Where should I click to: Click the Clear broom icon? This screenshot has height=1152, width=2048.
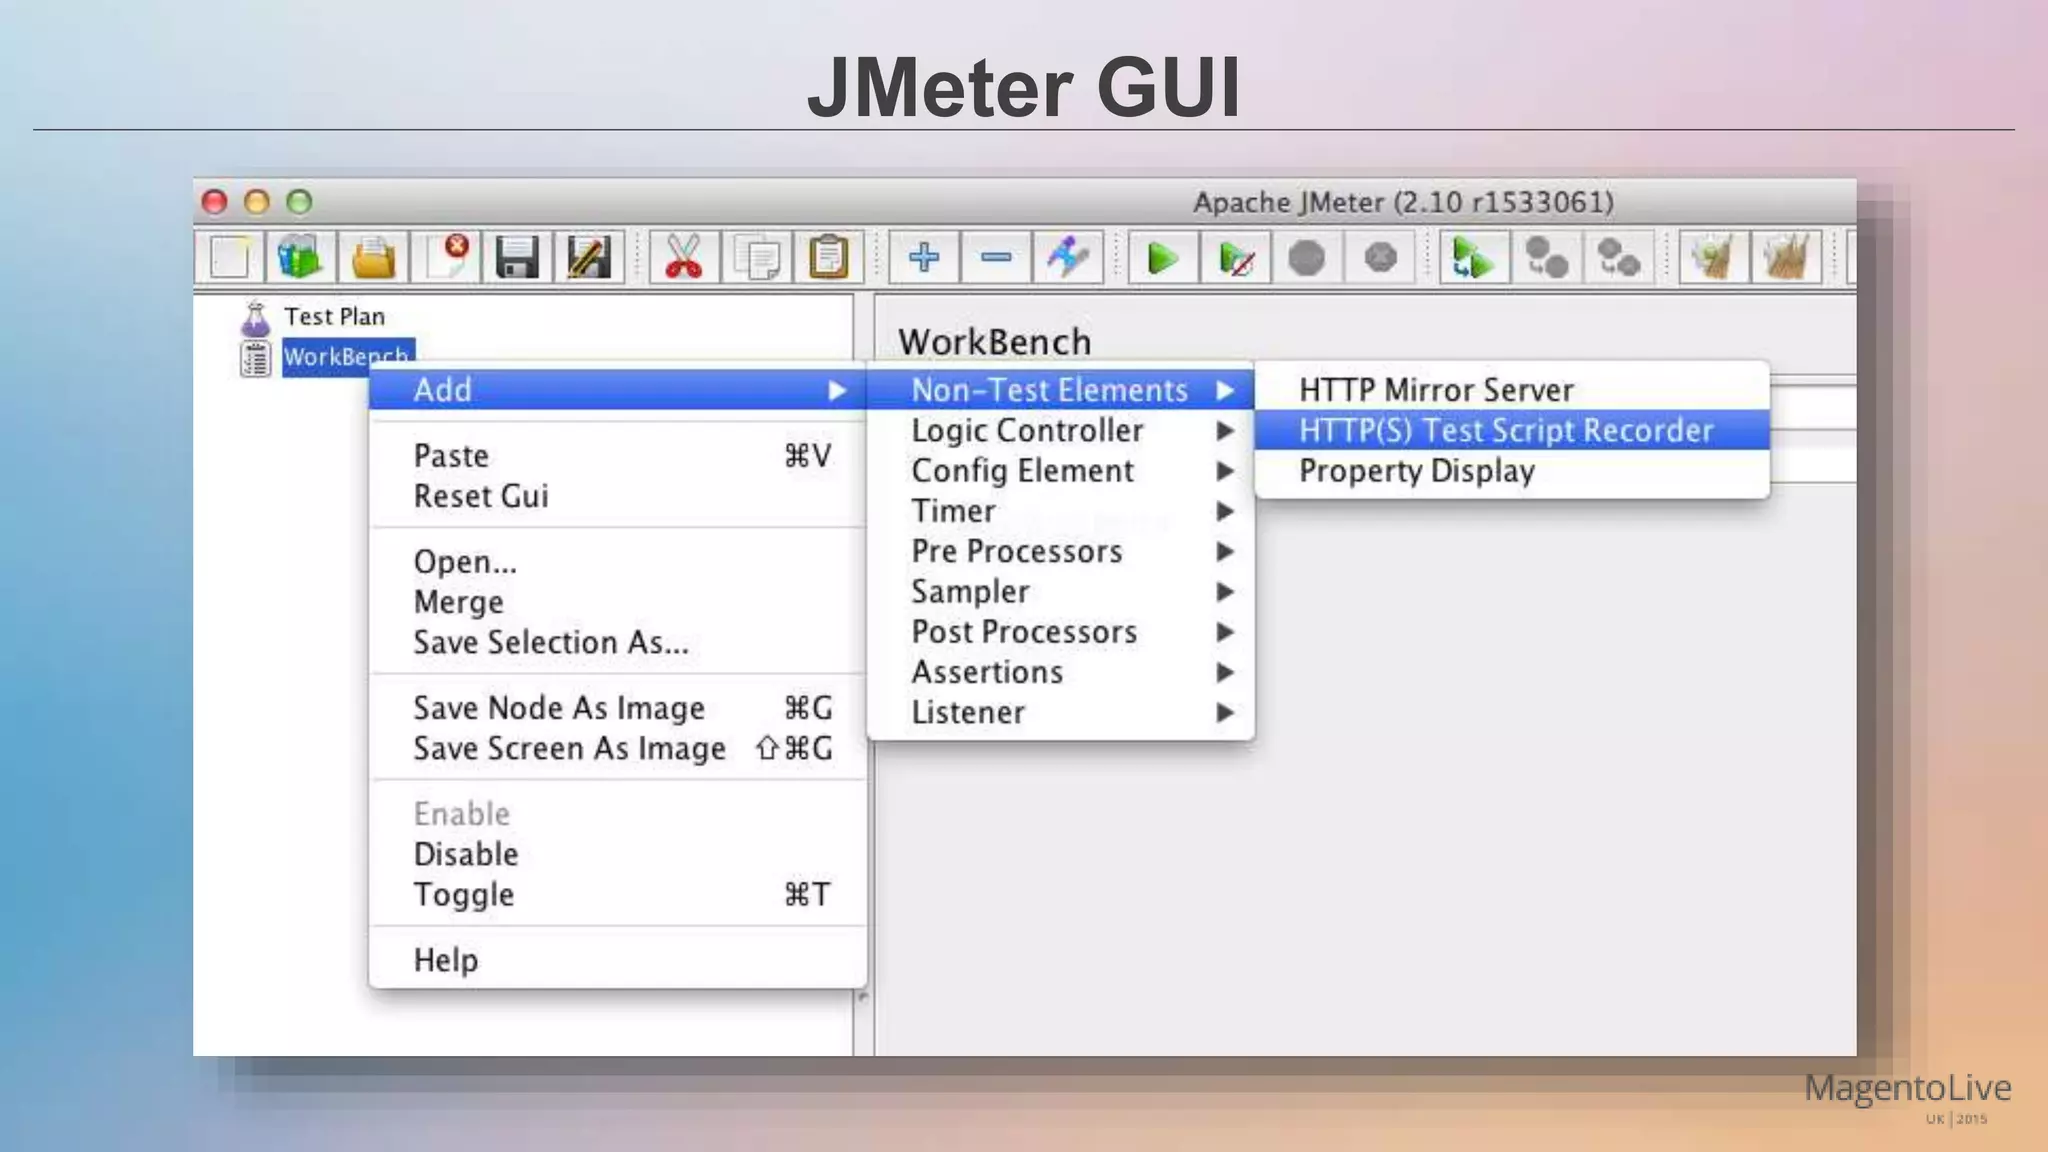pos(1714,258)
